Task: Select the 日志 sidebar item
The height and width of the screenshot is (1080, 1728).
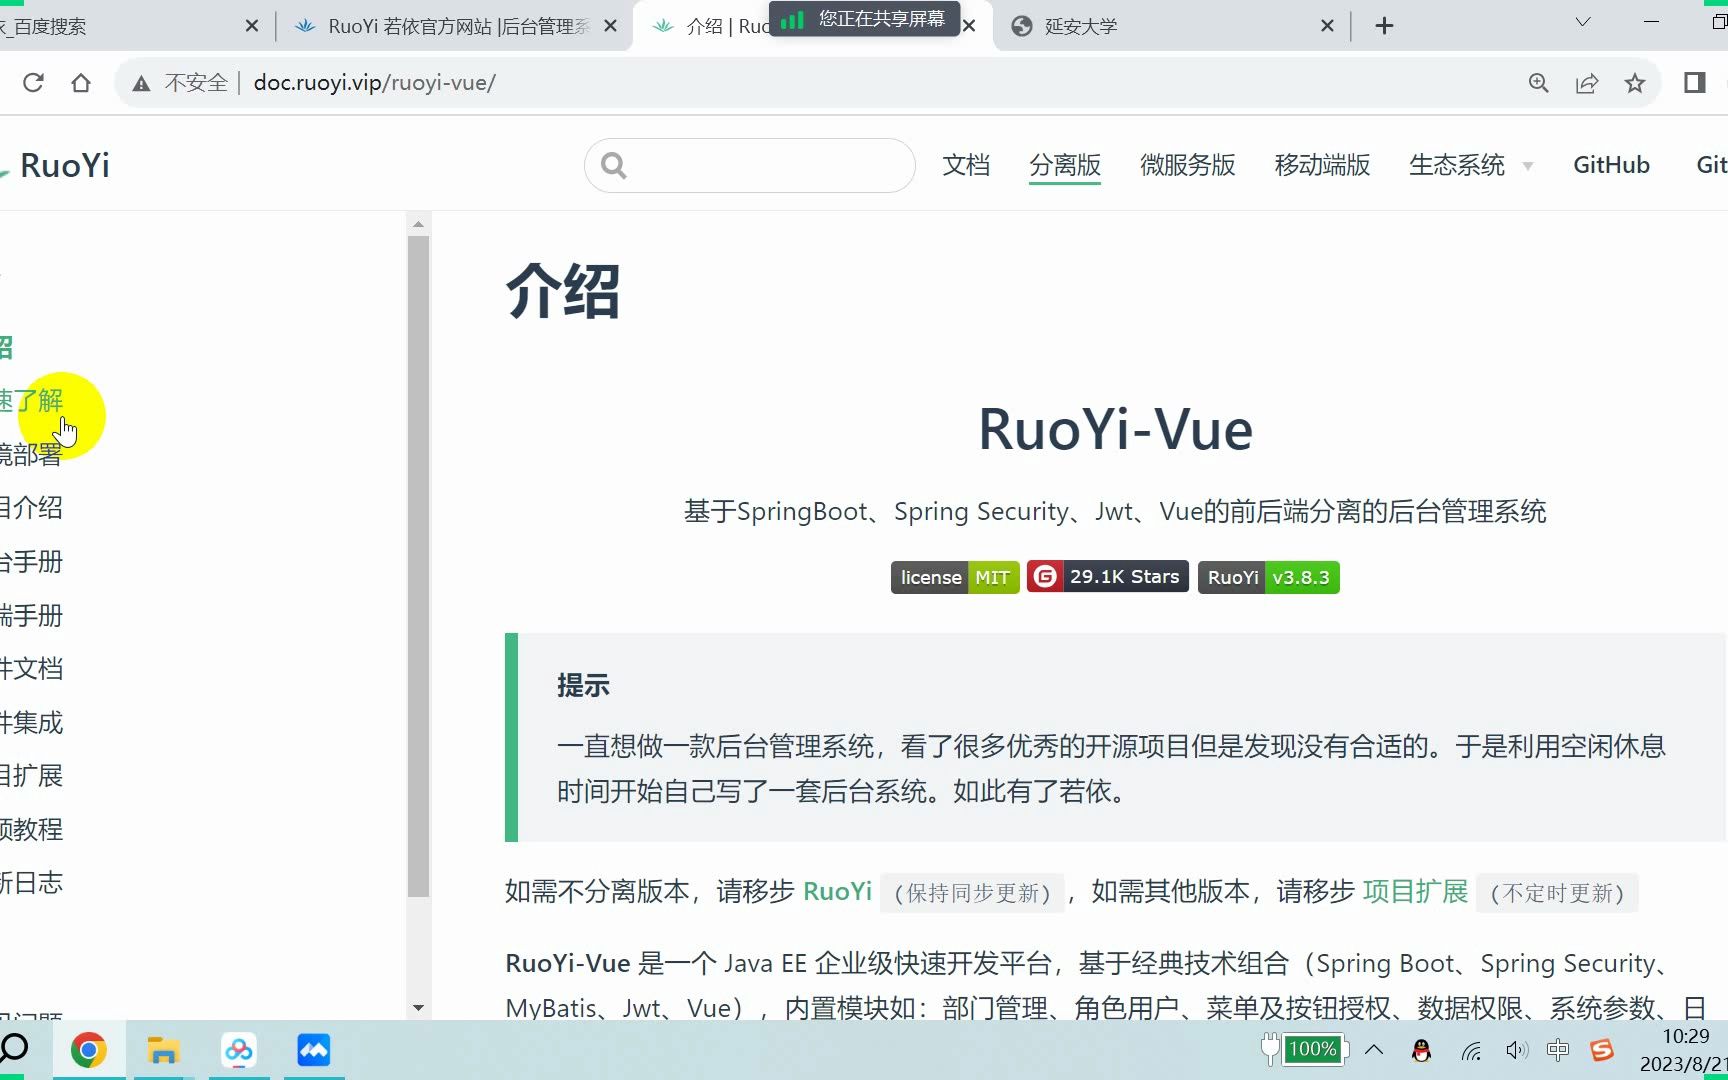Action: [32, 882]
